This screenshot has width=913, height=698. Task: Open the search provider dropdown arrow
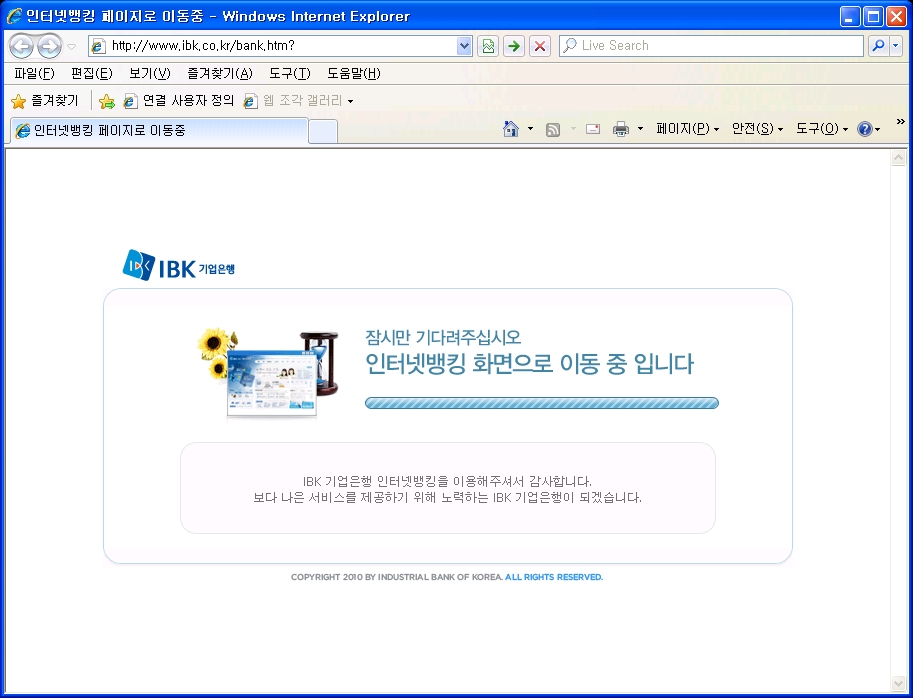(896, 45)
